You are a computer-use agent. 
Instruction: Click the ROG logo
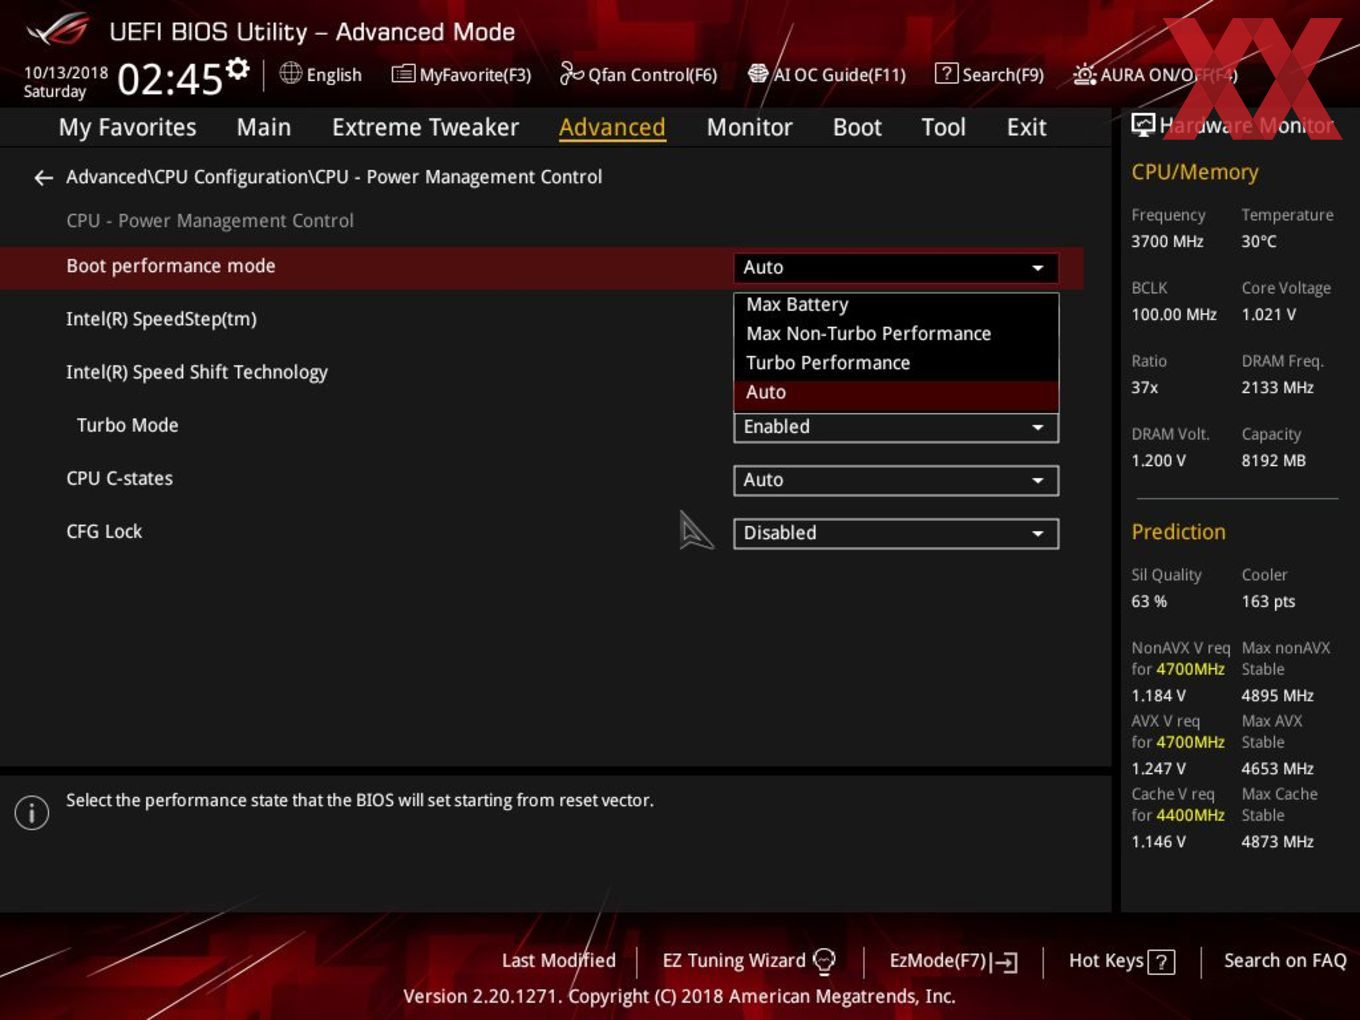[58, 30]
